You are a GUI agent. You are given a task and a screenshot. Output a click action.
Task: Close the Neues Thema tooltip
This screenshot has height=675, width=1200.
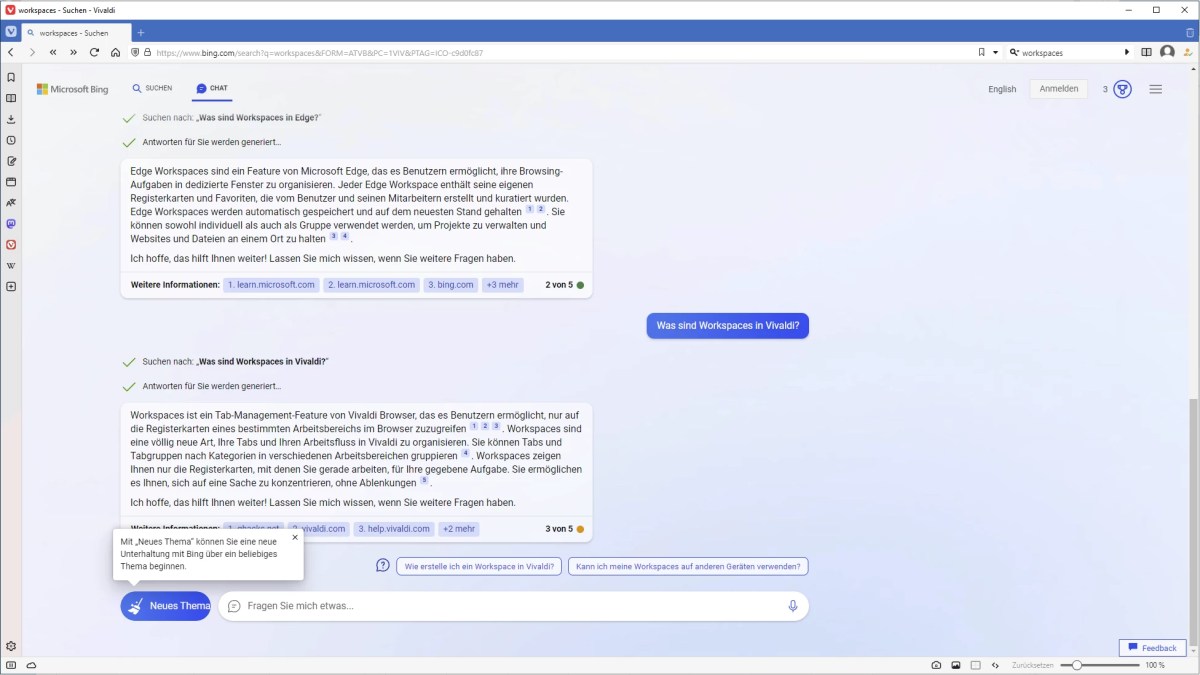(x=295, y=537)
